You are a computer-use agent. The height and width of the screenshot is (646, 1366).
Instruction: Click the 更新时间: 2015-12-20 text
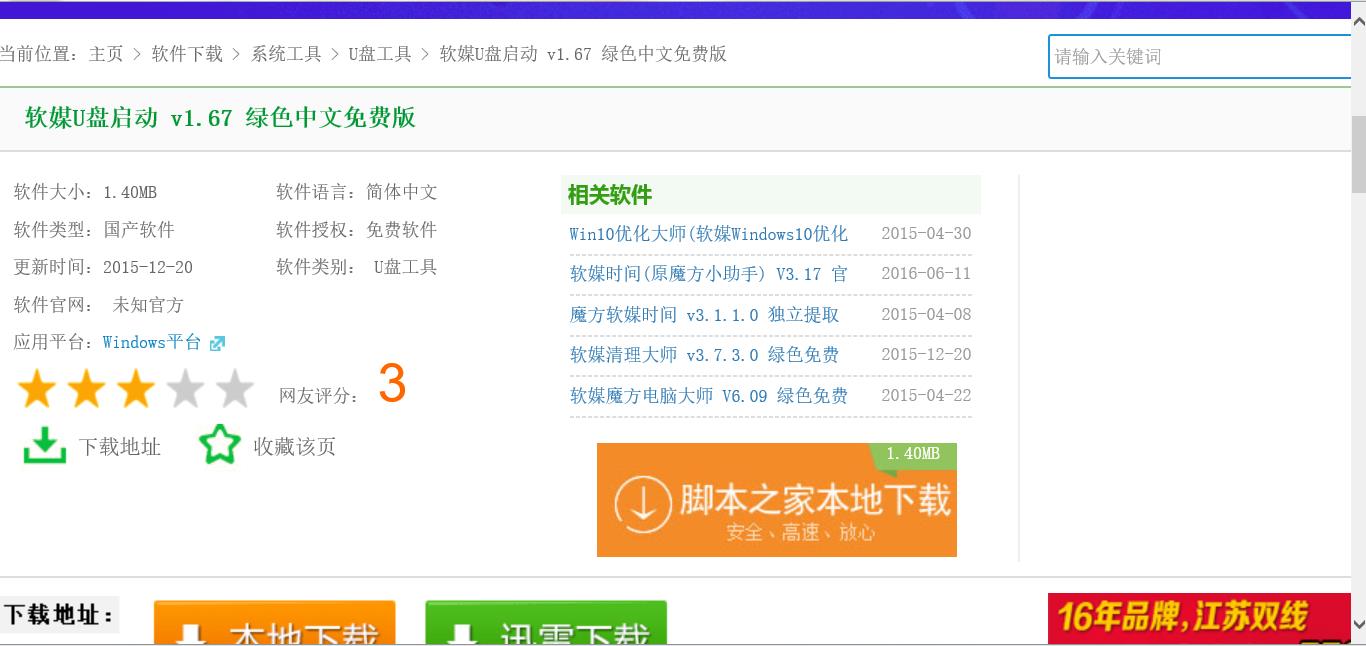[x=103, y=267]
